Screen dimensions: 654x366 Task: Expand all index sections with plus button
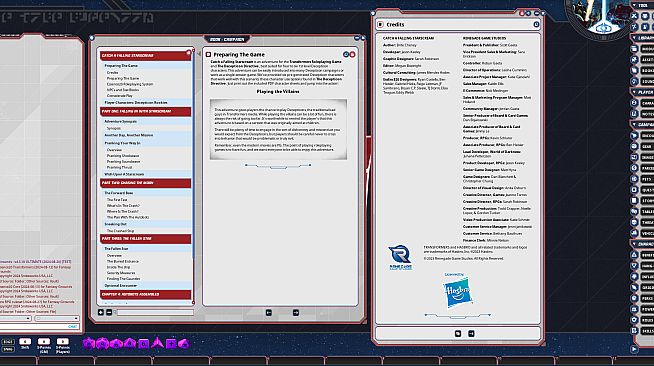coord(101,312)
